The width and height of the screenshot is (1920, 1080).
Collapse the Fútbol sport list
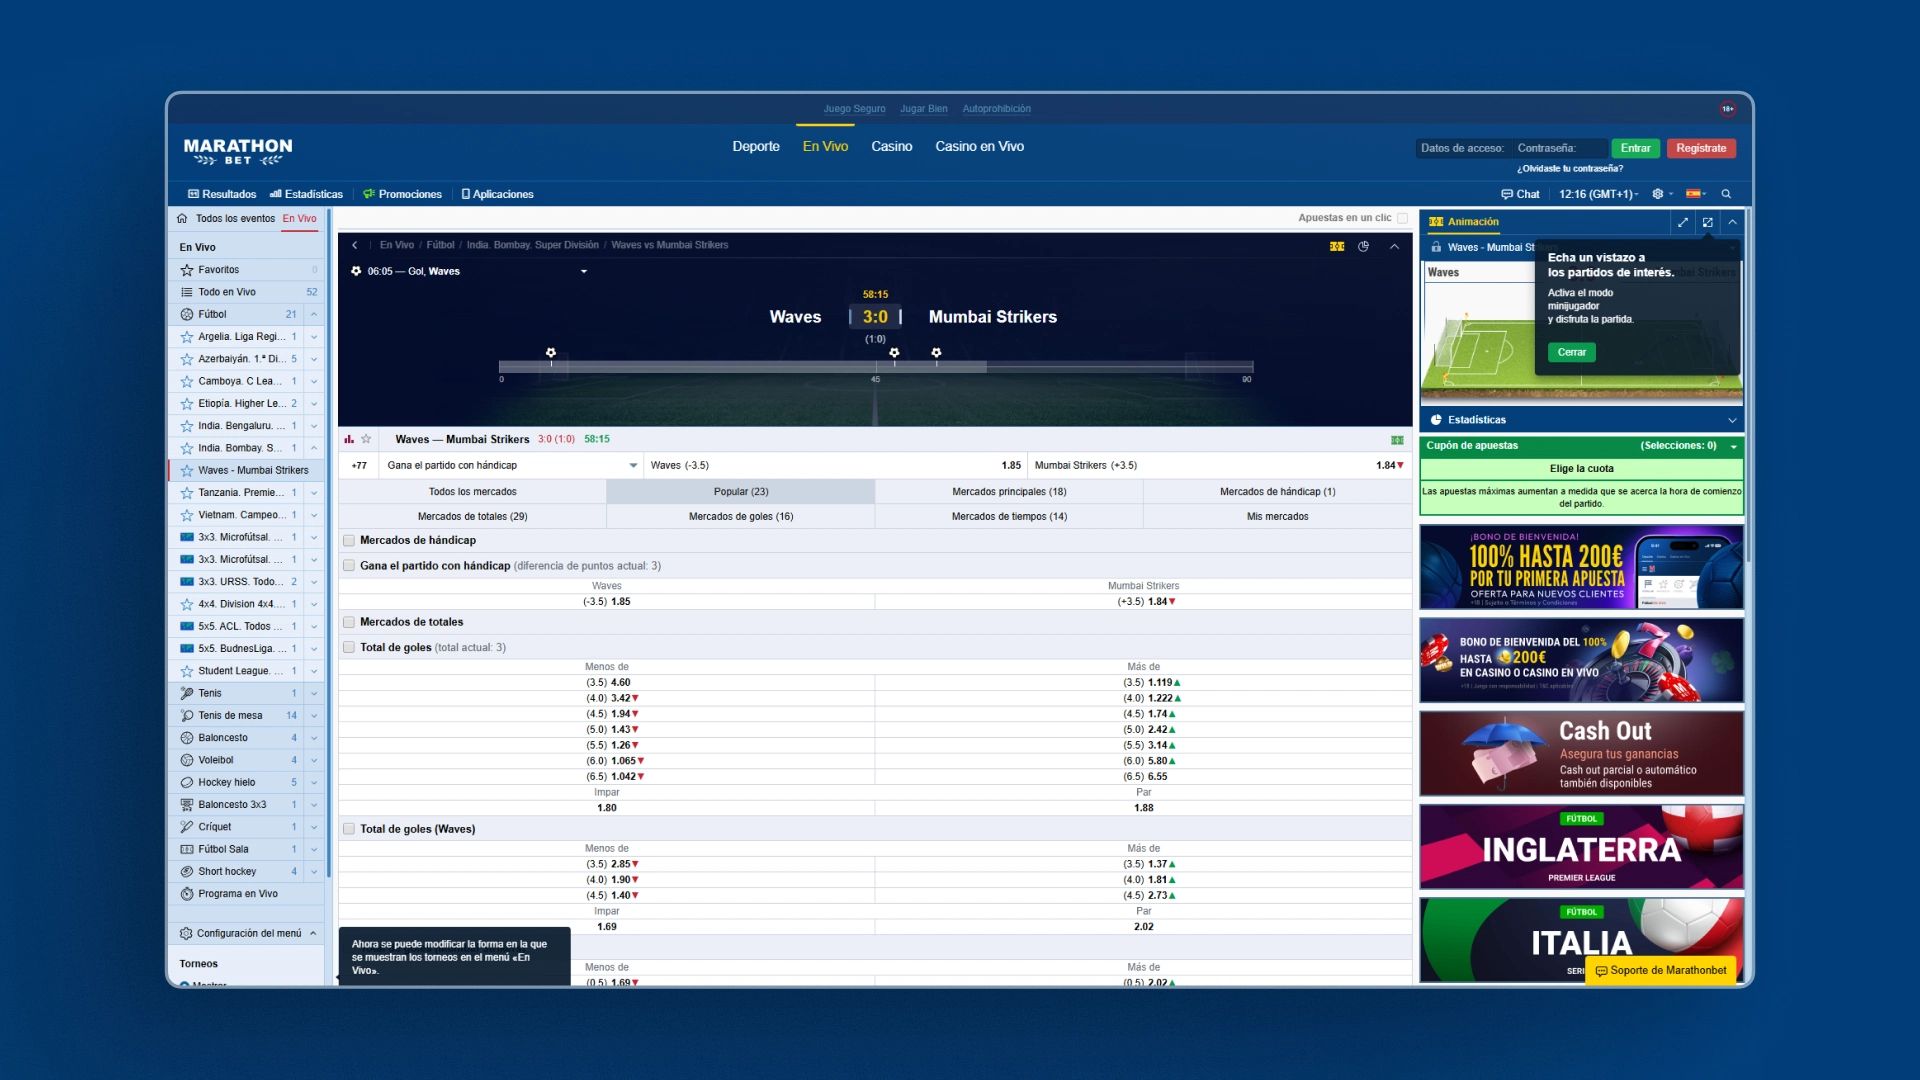(x=314, y=314)
